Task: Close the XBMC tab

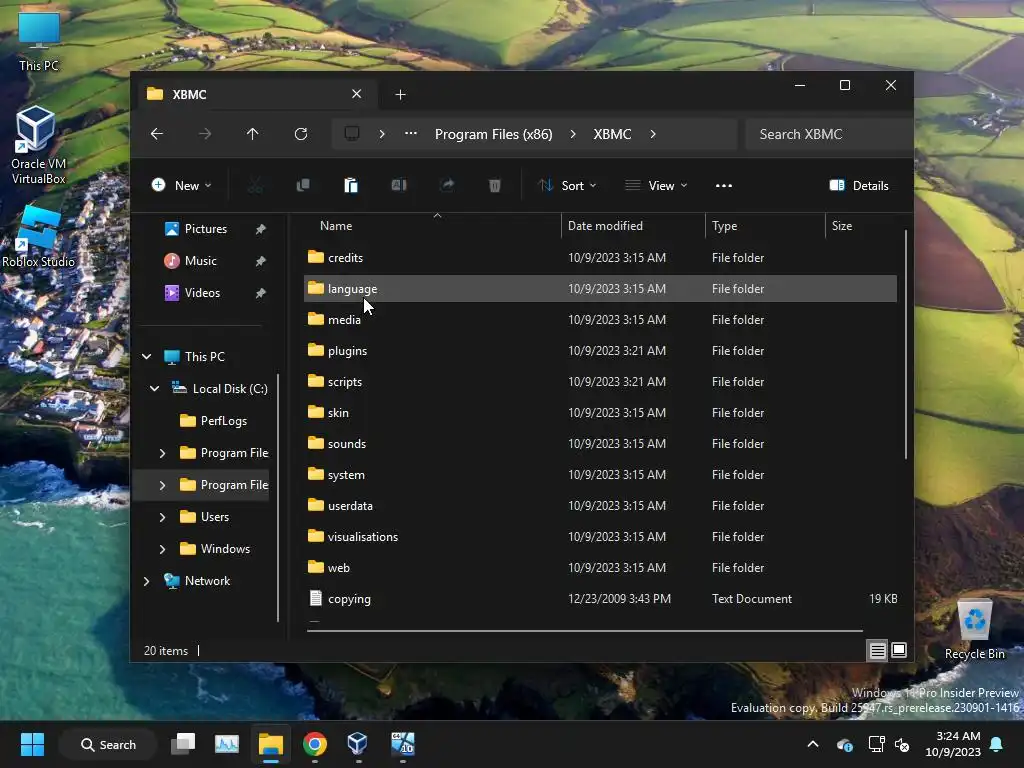Action: click(357, 94)
